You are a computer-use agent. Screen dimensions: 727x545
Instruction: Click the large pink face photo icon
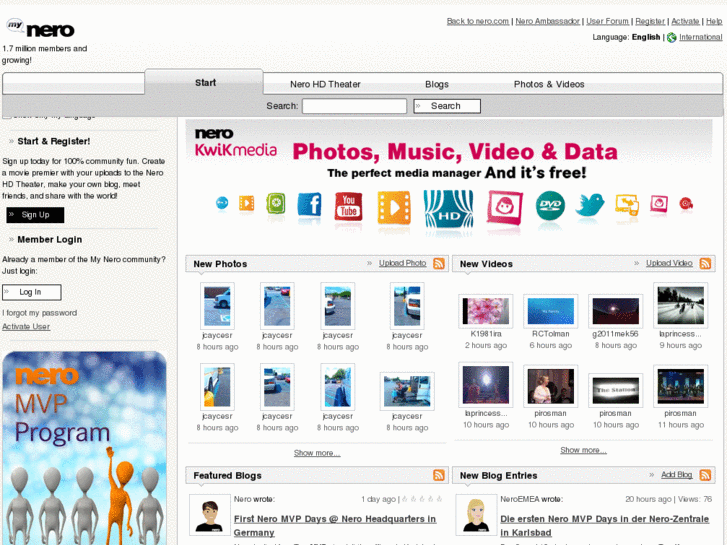pyautogui.click(x=505, y=207)
